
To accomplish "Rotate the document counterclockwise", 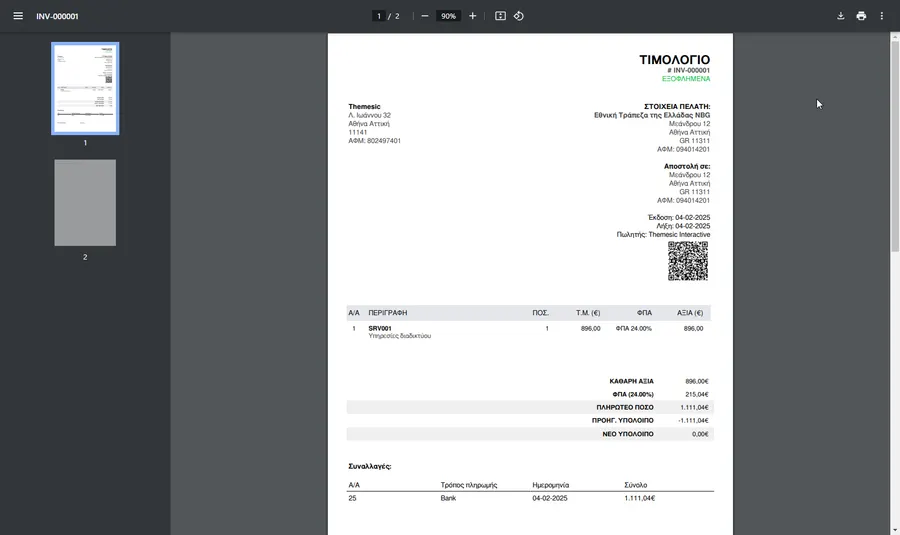I will pyautogui.click(x=519, y=16).
